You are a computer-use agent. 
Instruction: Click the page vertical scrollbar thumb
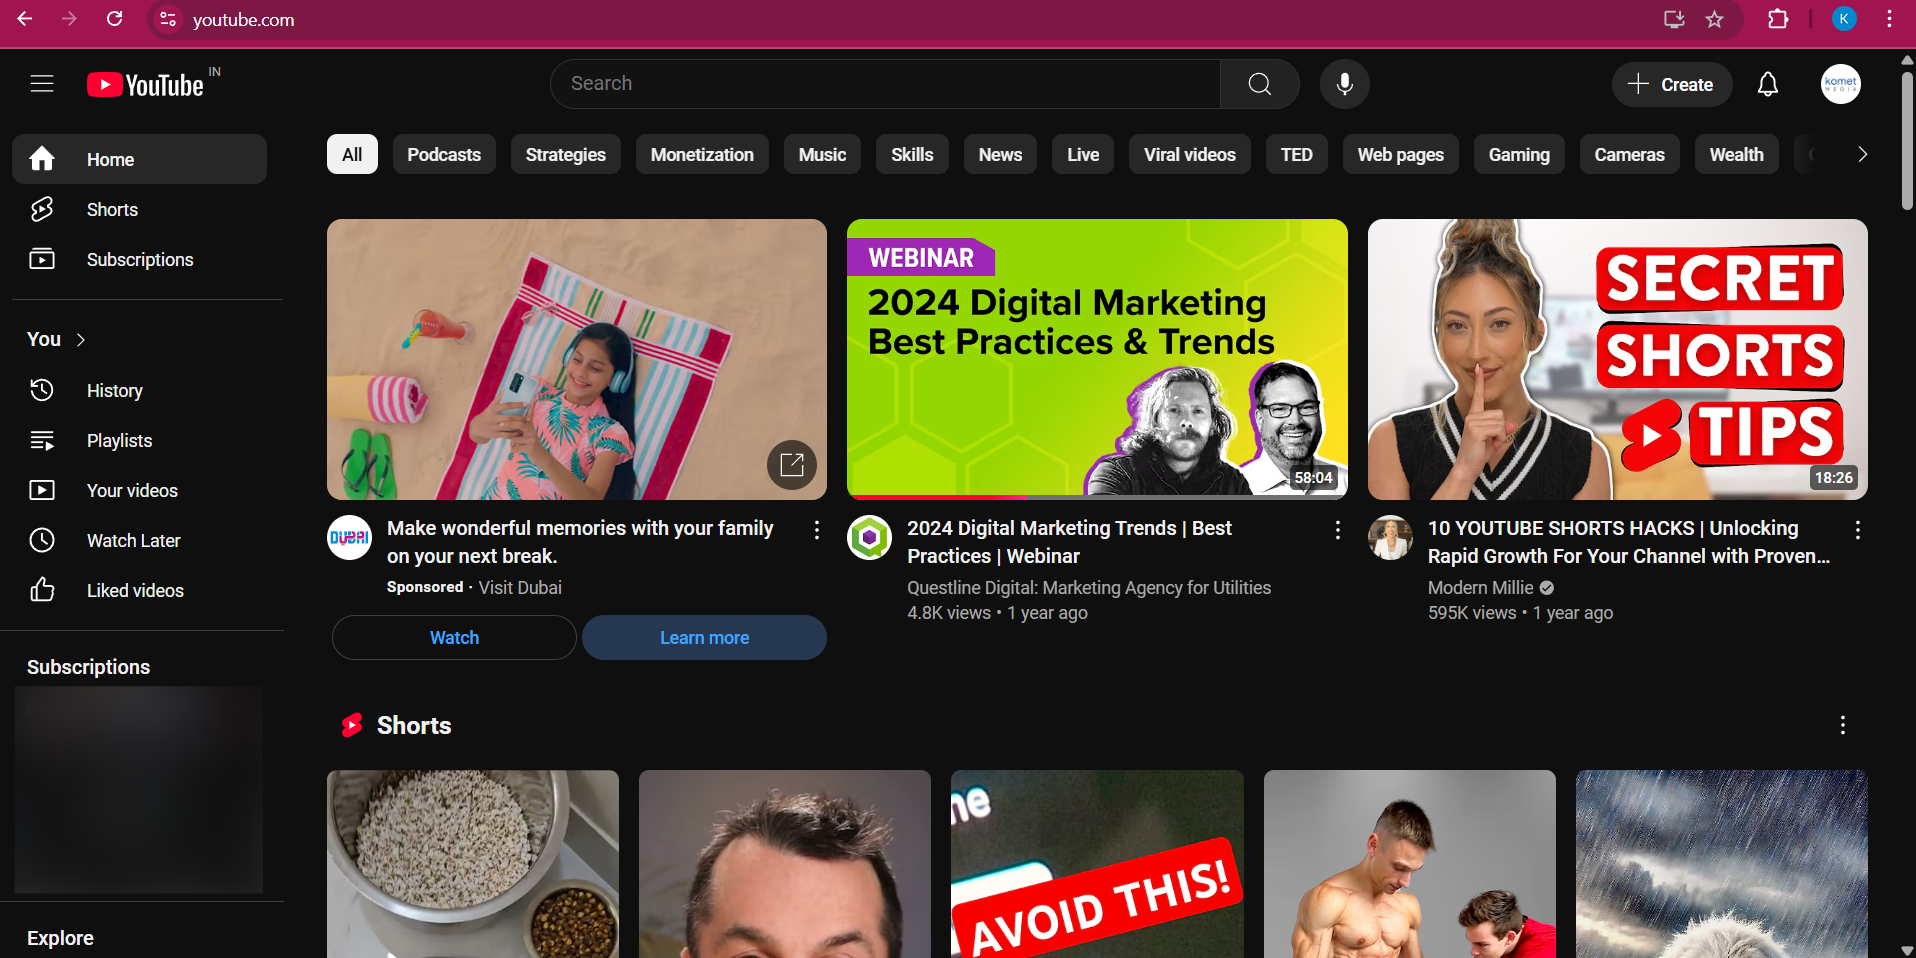tap(1907, 140)
